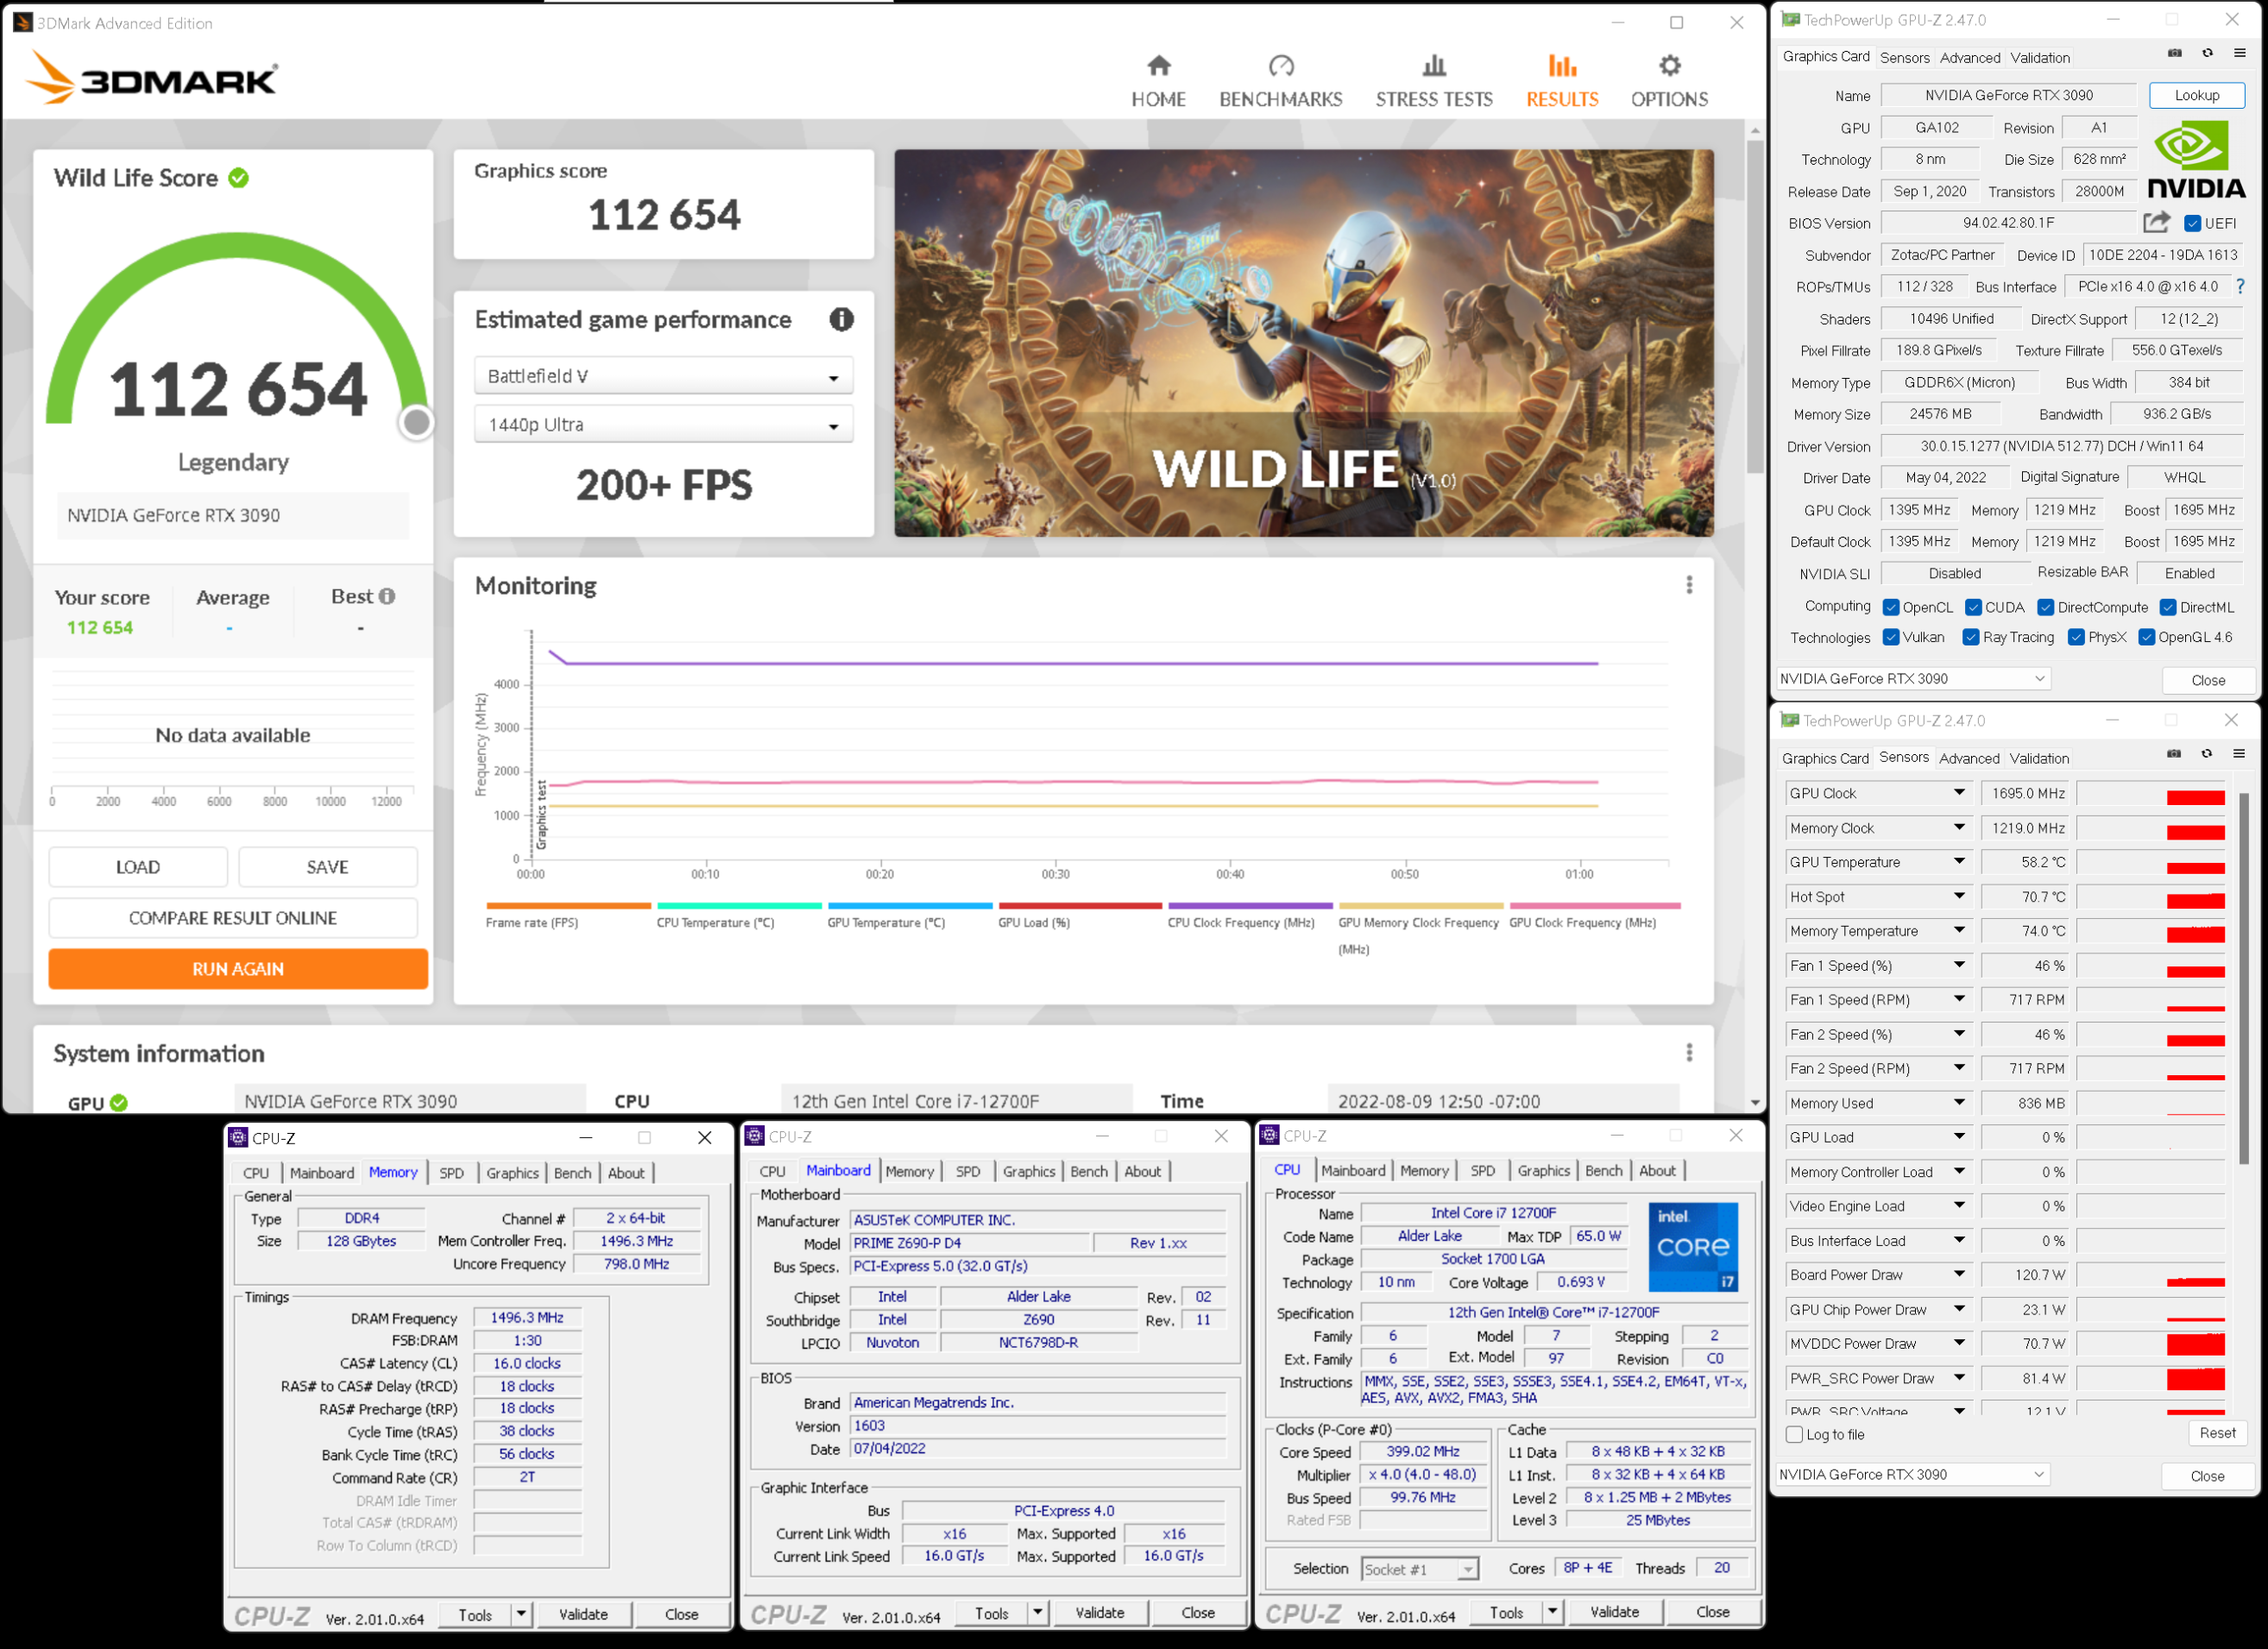Screen dimensions: 2268x1649
Task: Switch to Validation tab in GPU-Z Sensors window
Action: (2039, 758)
